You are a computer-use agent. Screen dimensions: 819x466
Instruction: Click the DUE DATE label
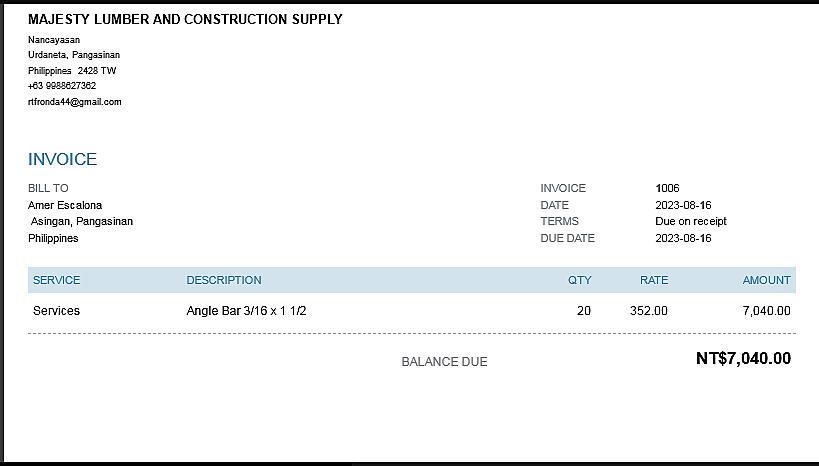567,238
